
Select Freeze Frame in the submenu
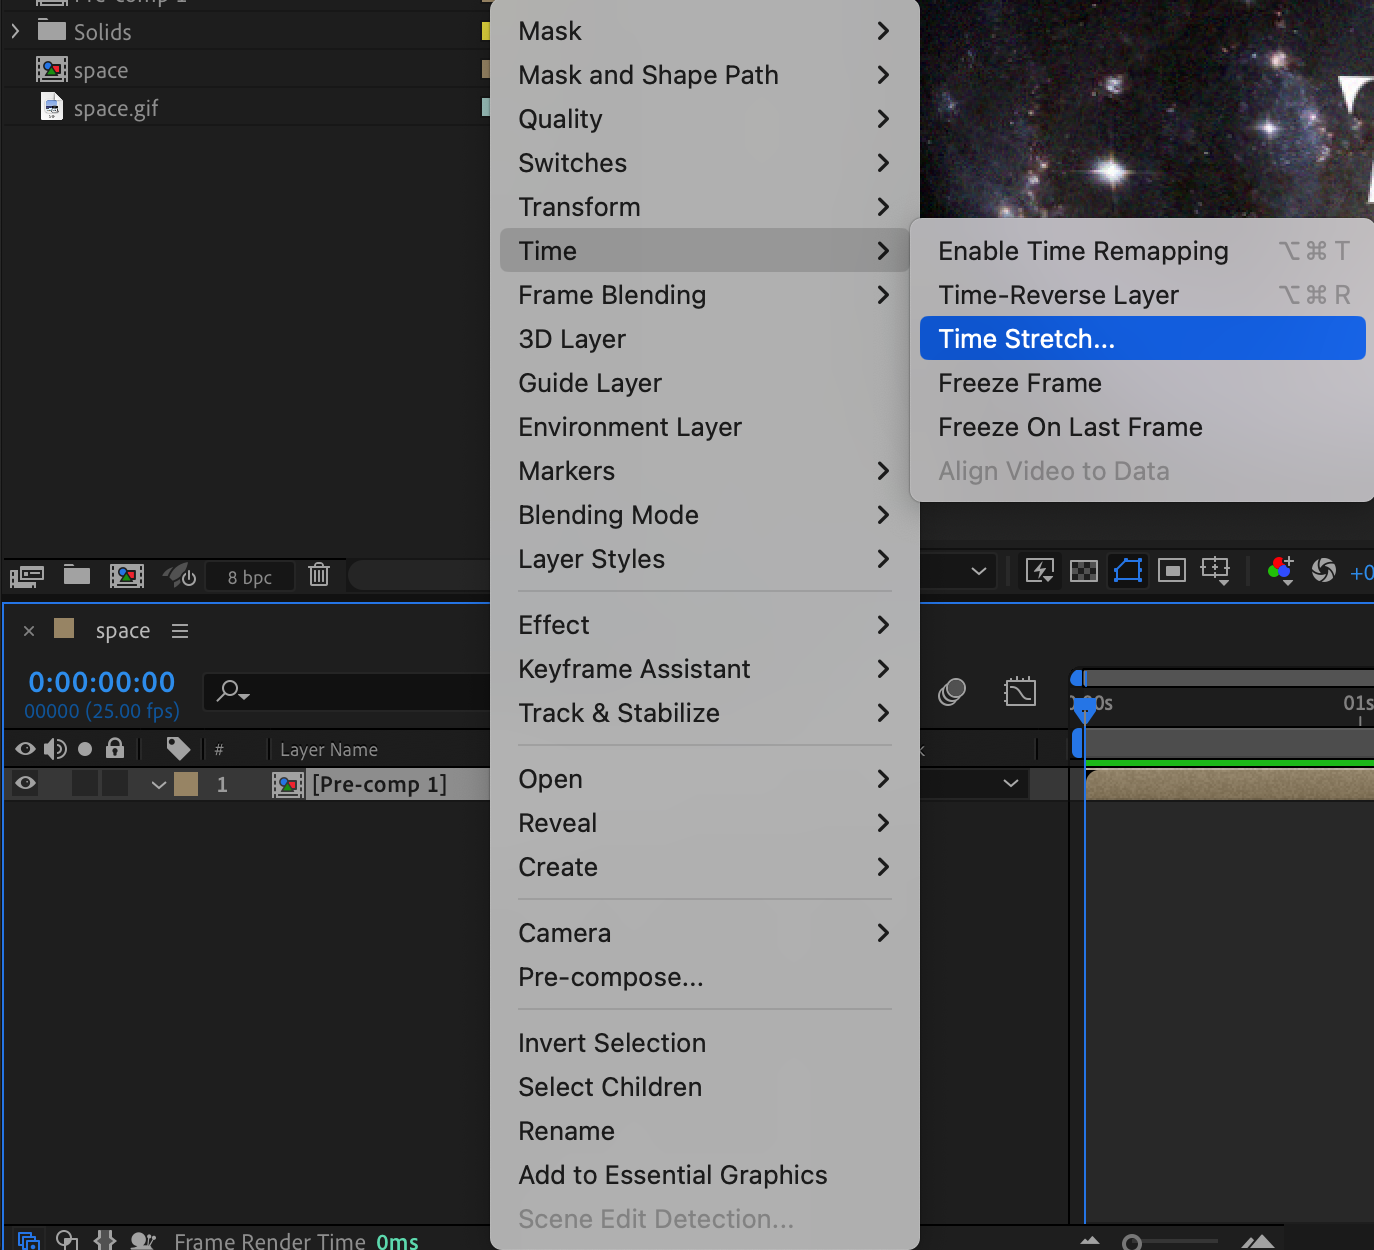pos(1019,383)
